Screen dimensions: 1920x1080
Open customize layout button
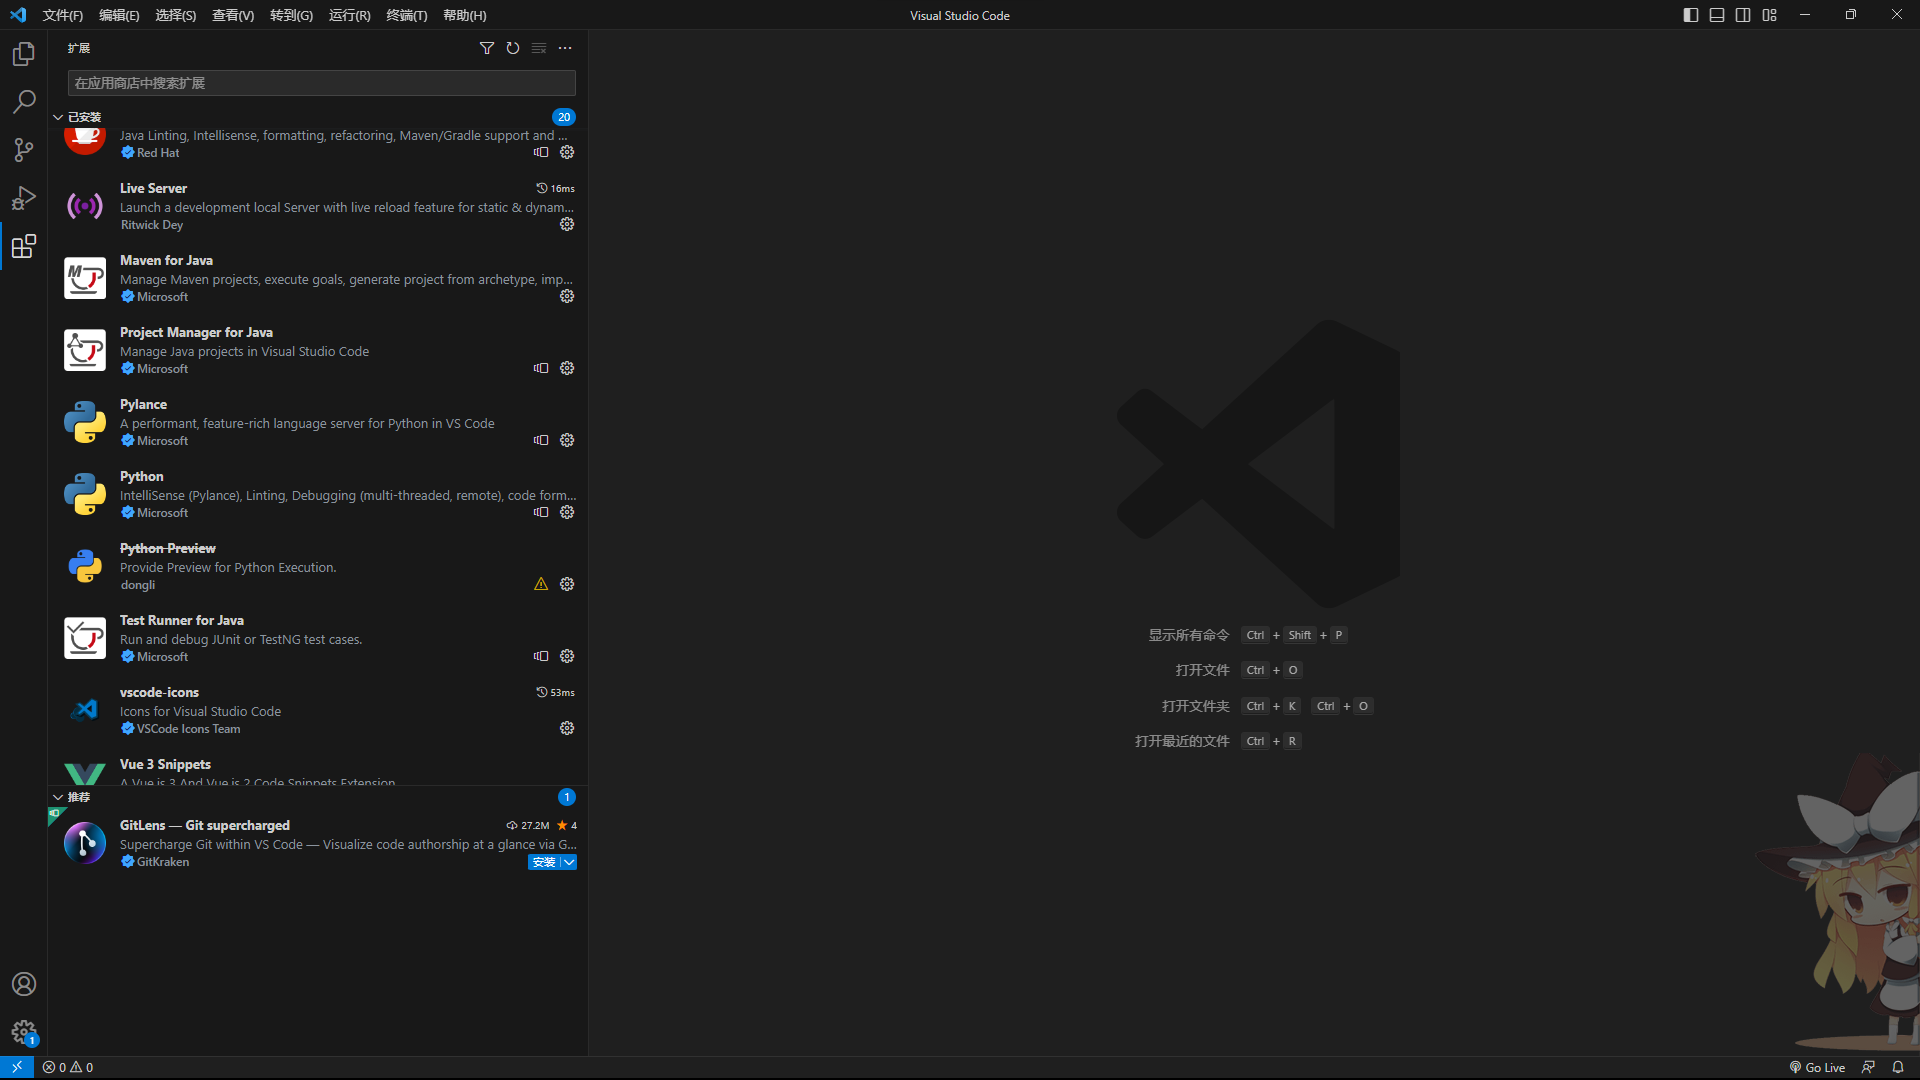[x=1770, y=15]
